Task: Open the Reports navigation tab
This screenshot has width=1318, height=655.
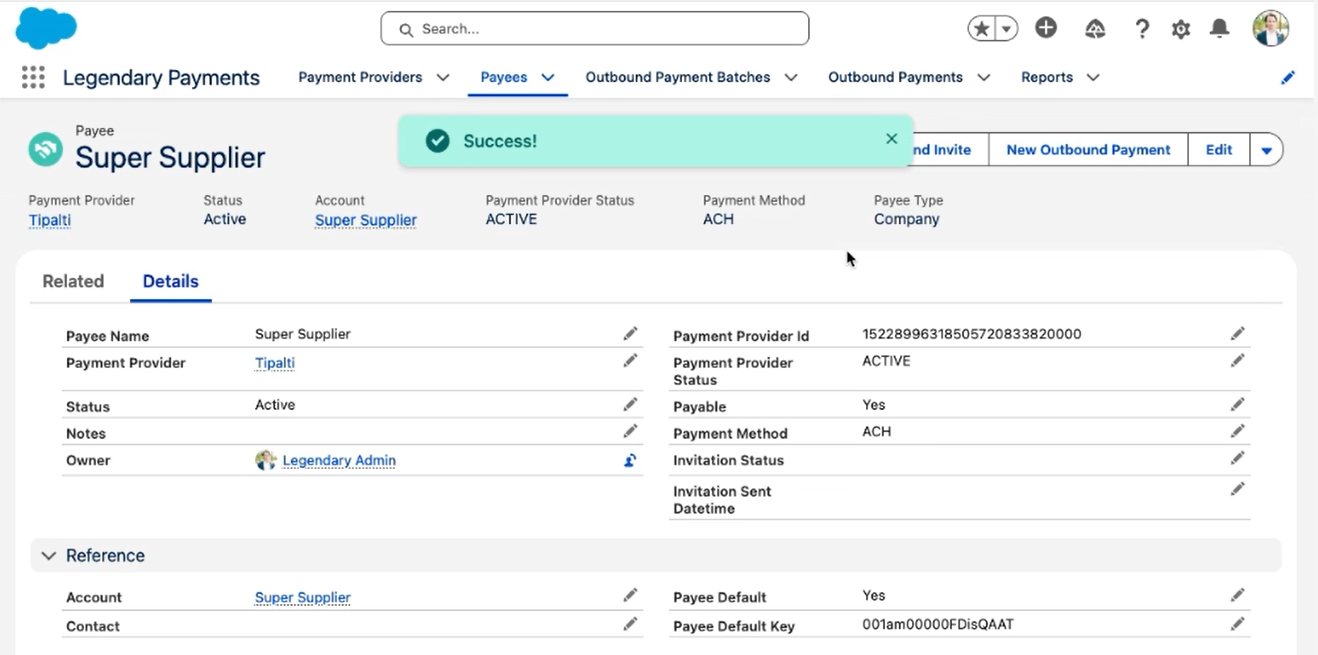Action: [1046, 78]
